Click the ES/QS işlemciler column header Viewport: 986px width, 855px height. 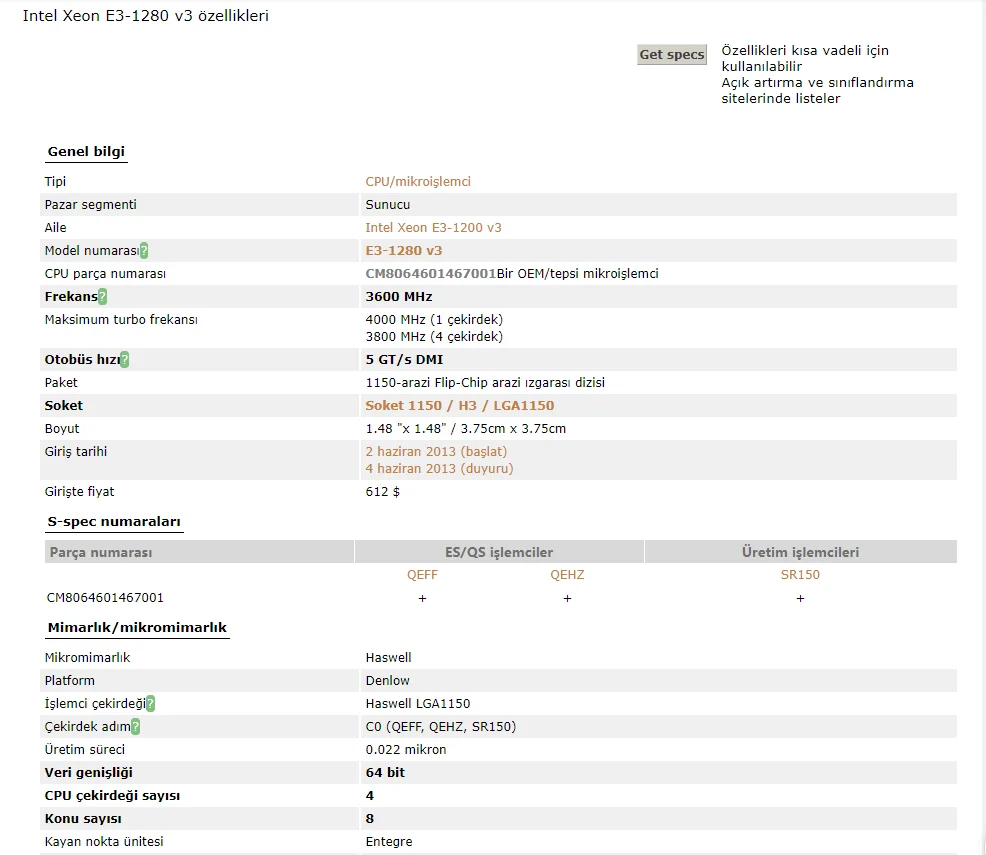coord(499,552)
